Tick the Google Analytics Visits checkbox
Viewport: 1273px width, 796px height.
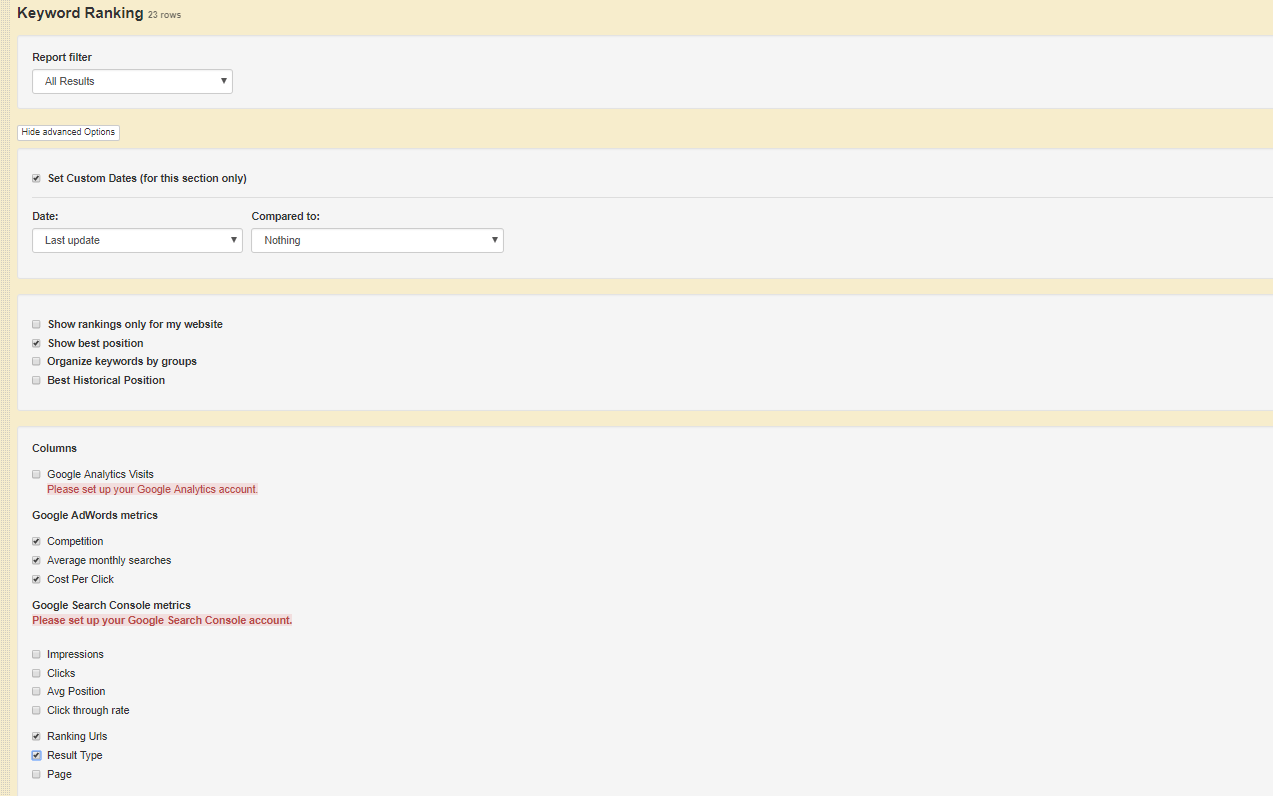click(x=37, y=475)
